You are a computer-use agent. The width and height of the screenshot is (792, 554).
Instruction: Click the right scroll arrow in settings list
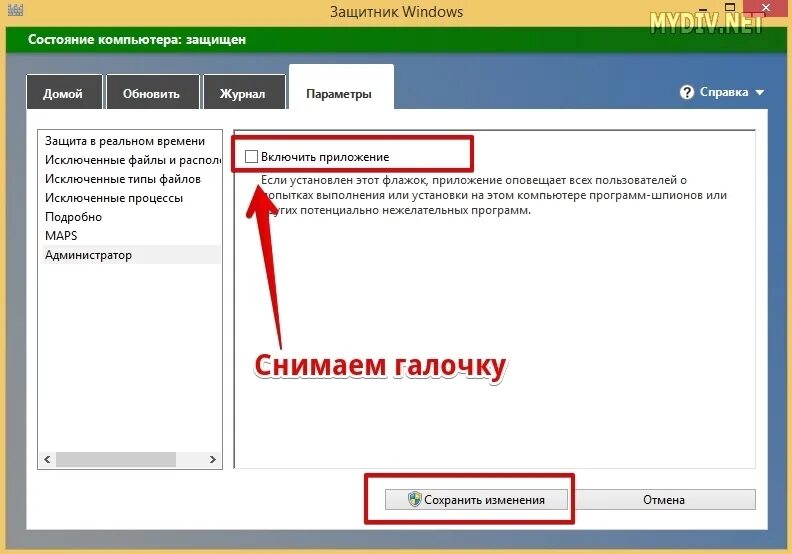coord(213,459)
